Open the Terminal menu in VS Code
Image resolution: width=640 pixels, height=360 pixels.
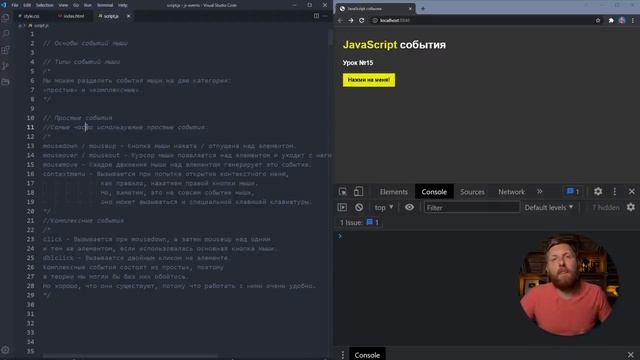point(105,5)
